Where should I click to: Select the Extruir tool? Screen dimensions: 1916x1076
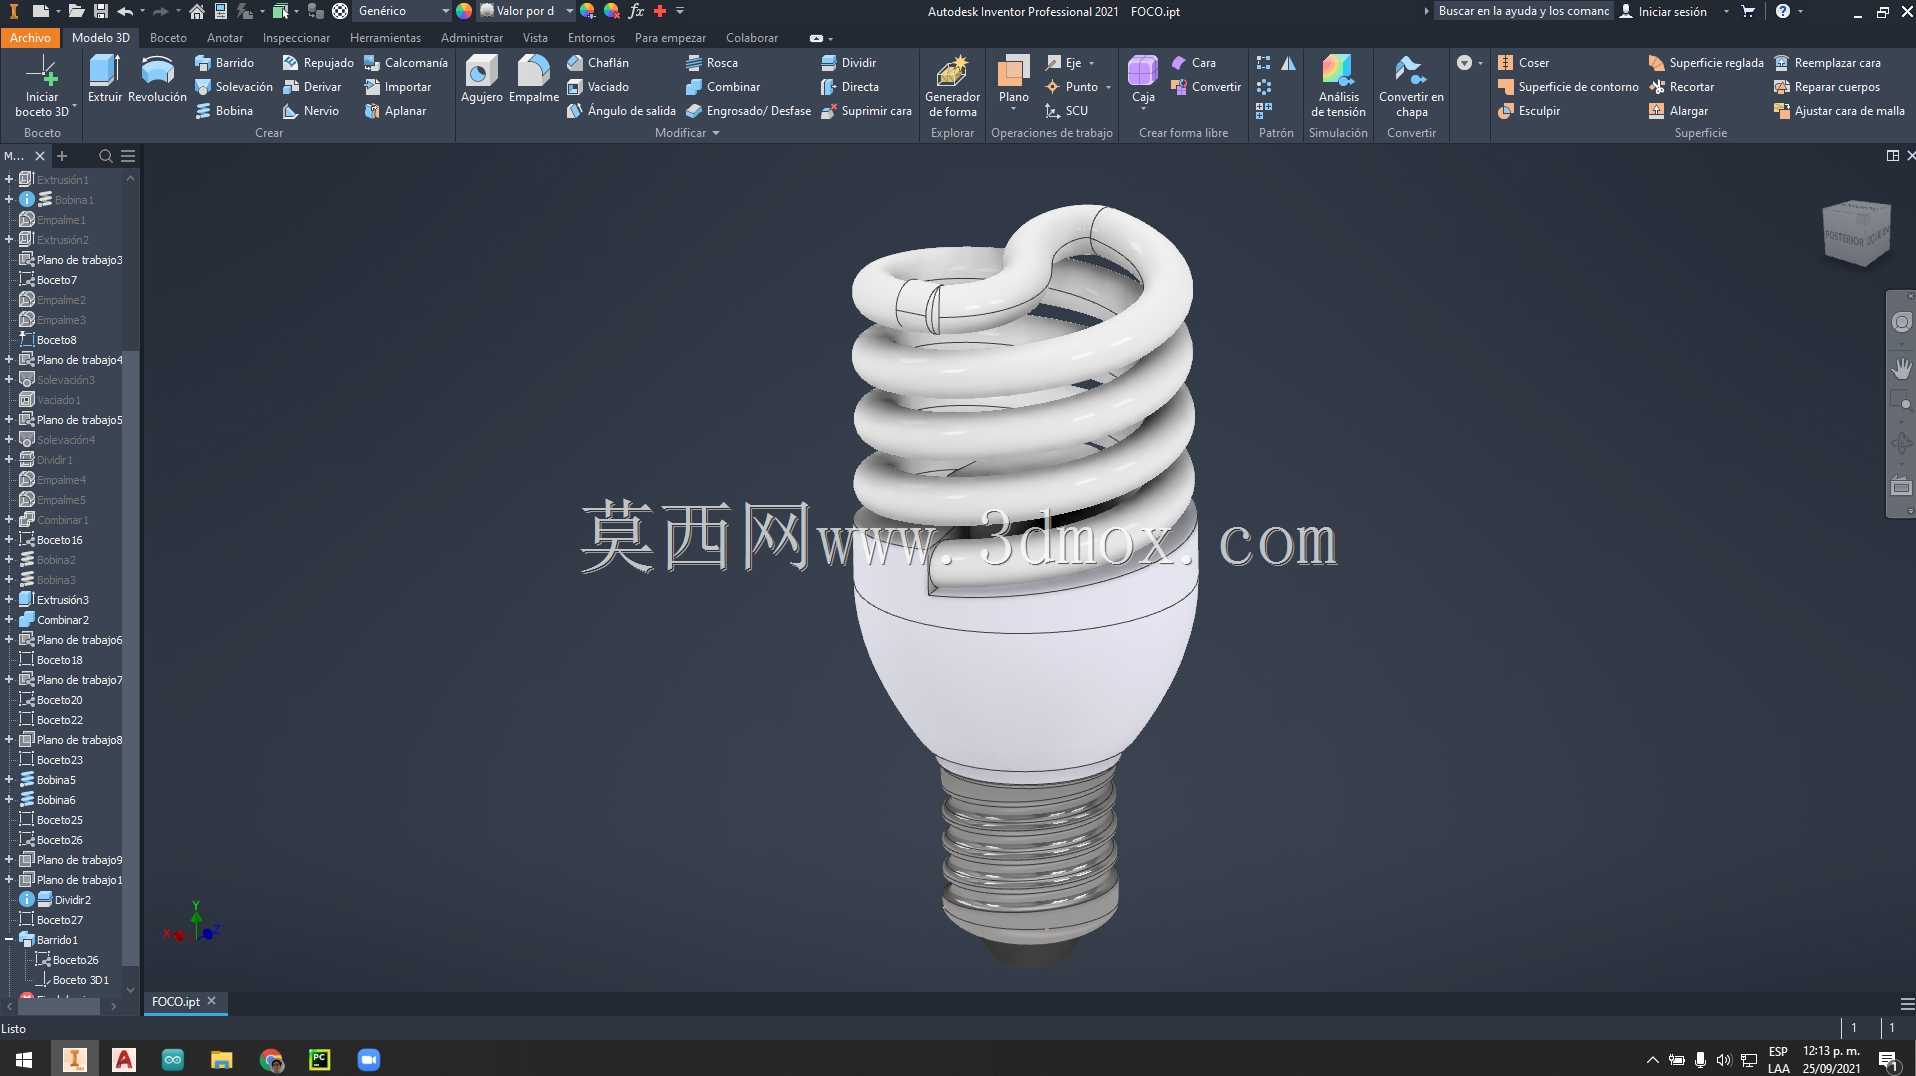pyautogui.click(x=104, y=79)
